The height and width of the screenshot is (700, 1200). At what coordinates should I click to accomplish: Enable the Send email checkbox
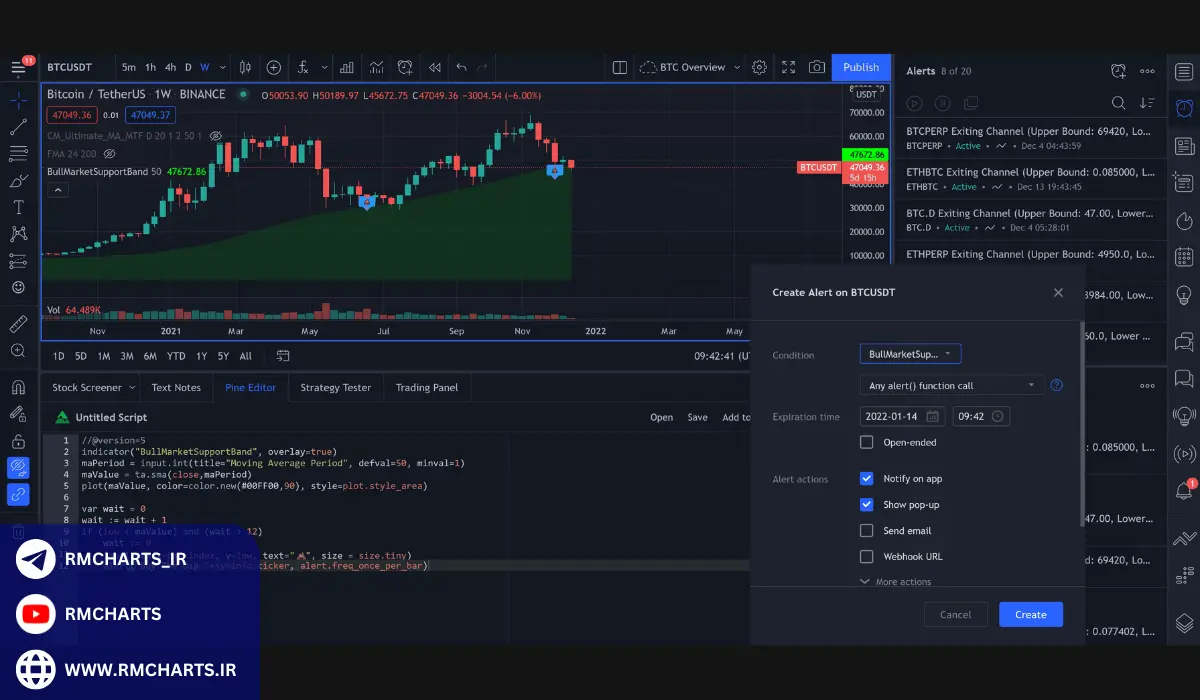867,531
